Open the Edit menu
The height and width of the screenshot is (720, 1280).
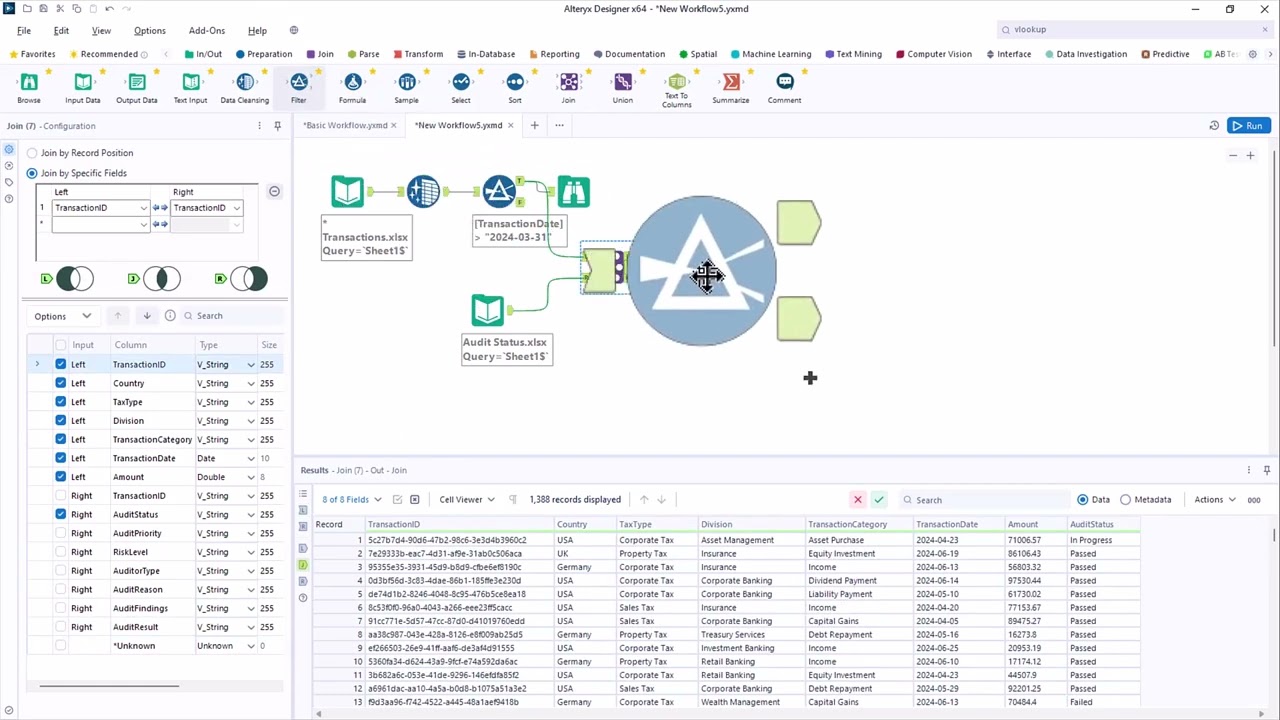(x=61, y=30)
